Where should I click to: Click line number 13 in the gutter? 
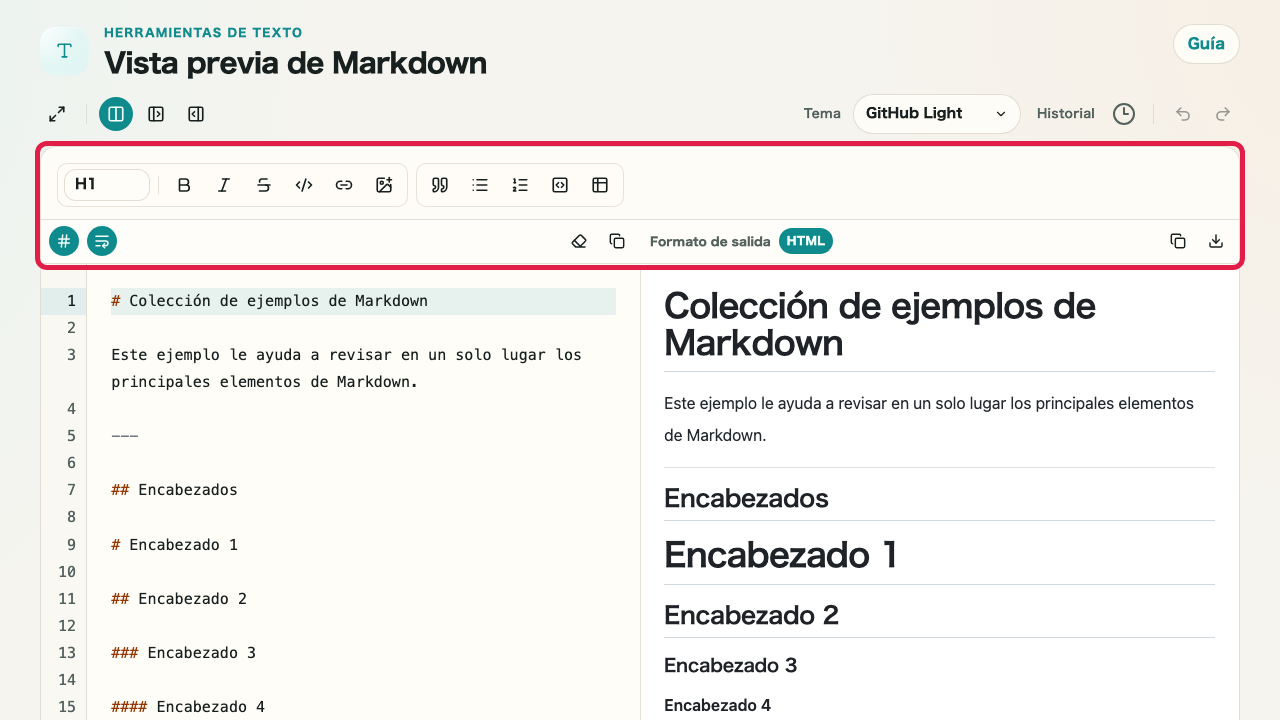tap(67, 653)
